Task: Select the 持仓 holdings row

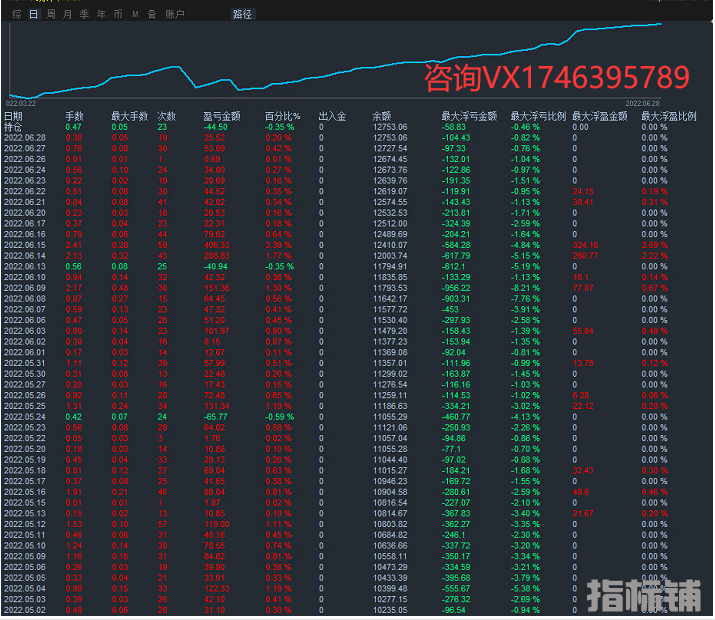Action: pyautogui.click(x=13, y=127)
